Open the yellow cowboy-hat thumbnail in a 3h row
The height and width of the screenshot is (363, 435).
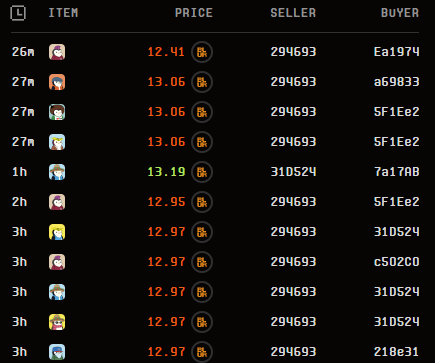point(57,322)
